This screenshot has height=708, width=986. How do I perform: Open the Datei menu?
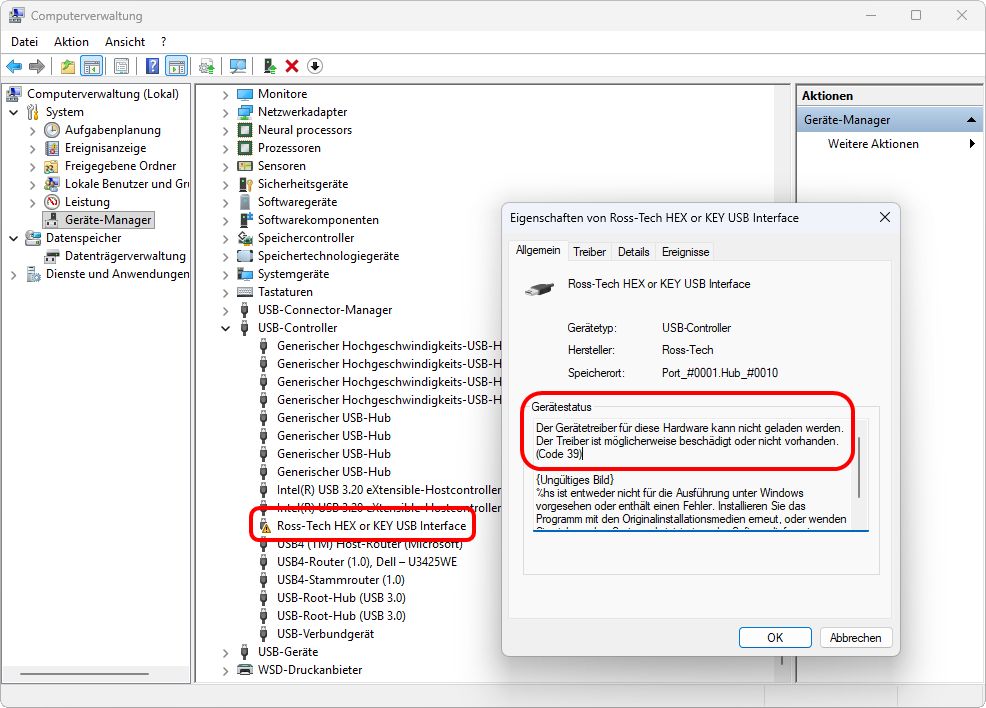click(x=25, y=41)
